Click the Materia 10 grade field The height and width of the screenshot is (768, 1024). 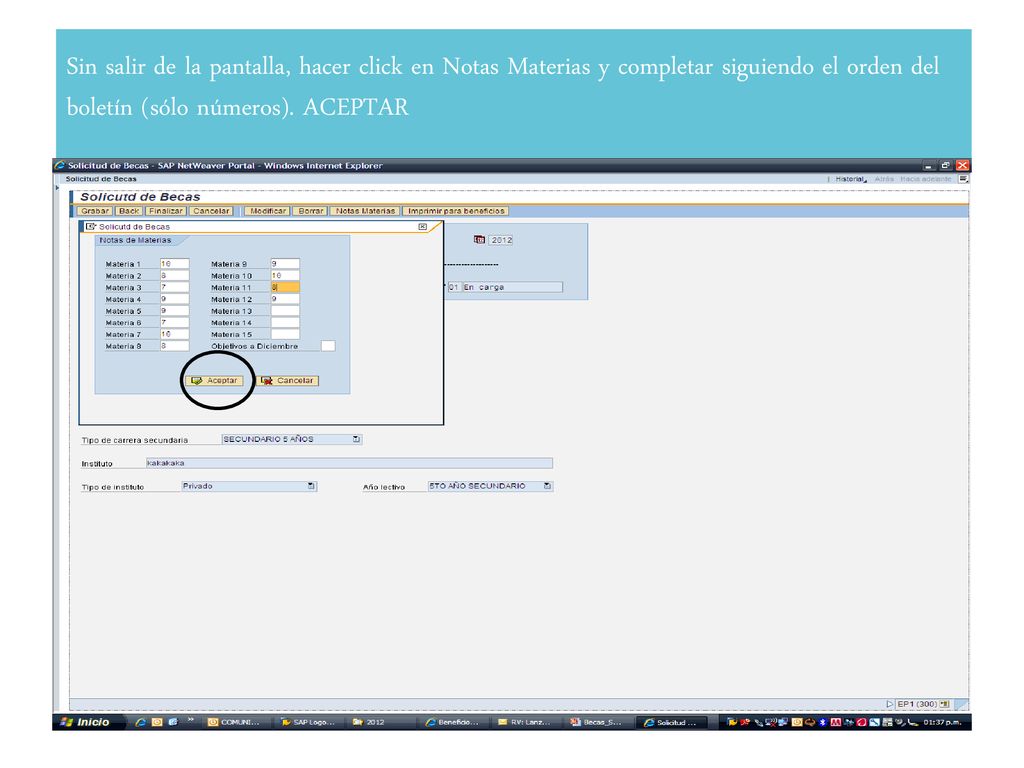coord(285,276)
